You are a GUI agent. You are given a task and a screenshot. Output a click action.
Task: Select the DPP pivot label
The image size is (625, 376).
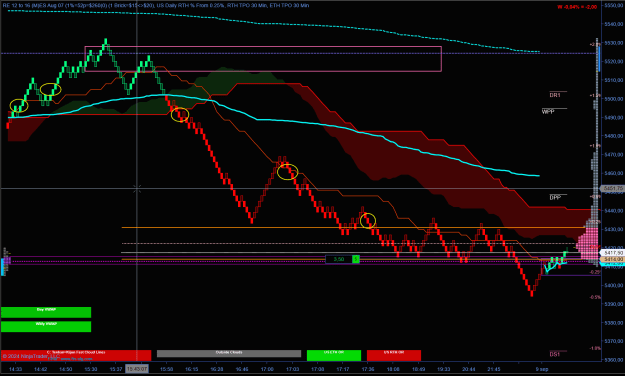555,197
